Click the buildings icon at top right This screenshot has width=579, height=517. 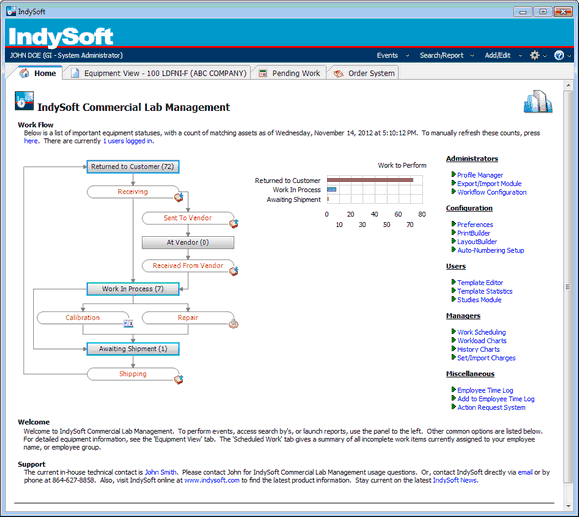(x=538, y=102)
